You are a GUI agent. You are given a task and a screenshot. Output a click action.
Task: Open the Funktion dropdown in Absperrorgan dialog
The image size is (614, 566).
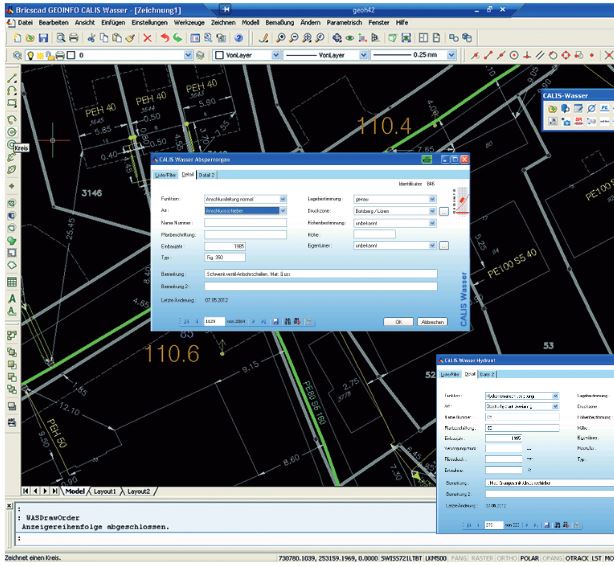[283, 199]
